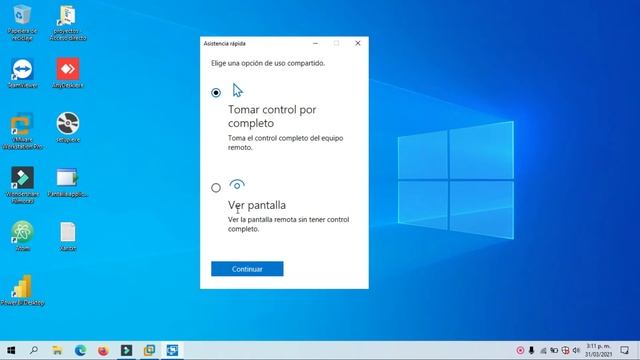
Task: Click the microphone tray icon
Action: point(531,350)
